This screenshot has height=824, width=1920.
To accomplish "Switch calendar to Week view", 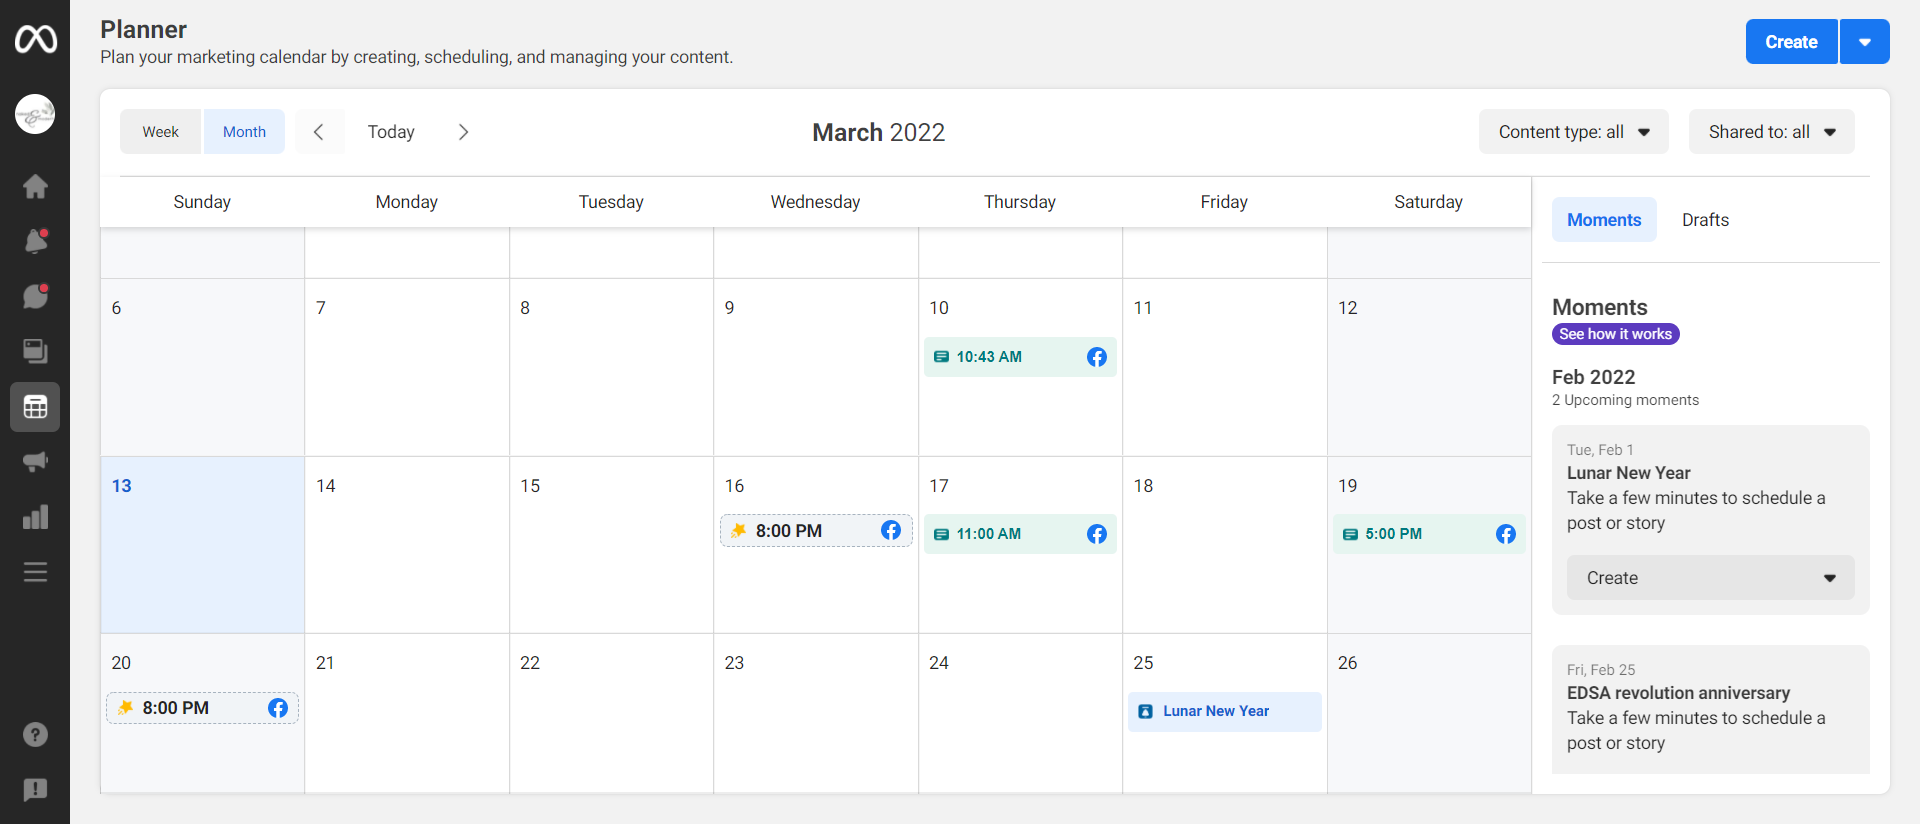I will pyautogui.click(x=160, y=132).
